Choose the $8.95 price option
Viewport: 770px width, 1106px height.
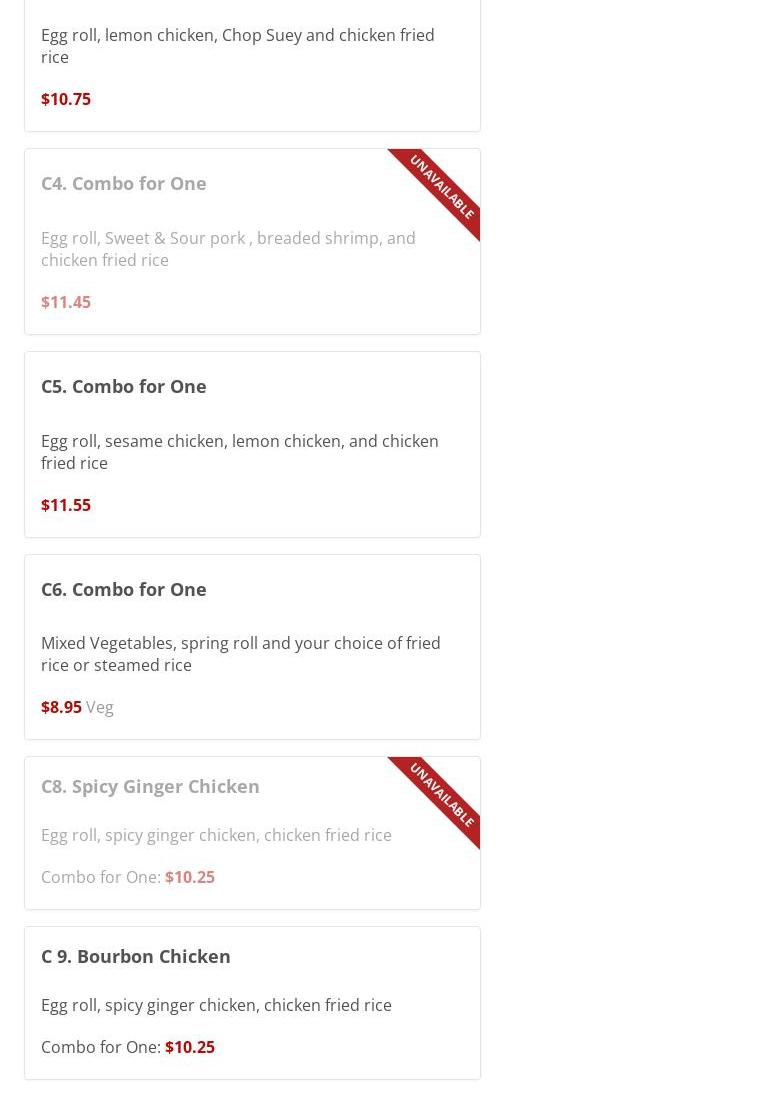pyautogui.click(x=61, y=707)
